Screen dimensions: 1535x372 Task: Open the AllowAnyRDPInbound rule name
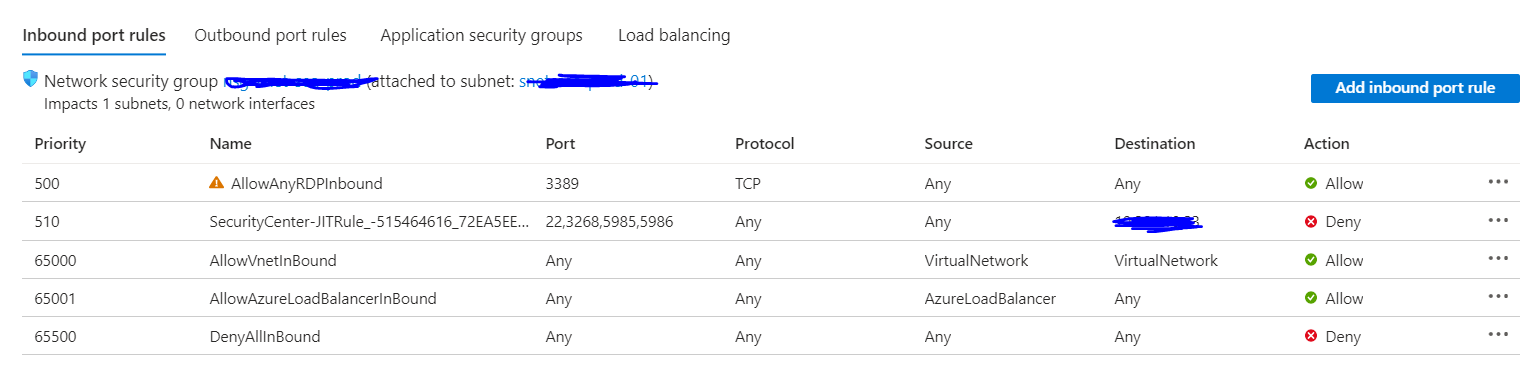(x=306, y=184)
